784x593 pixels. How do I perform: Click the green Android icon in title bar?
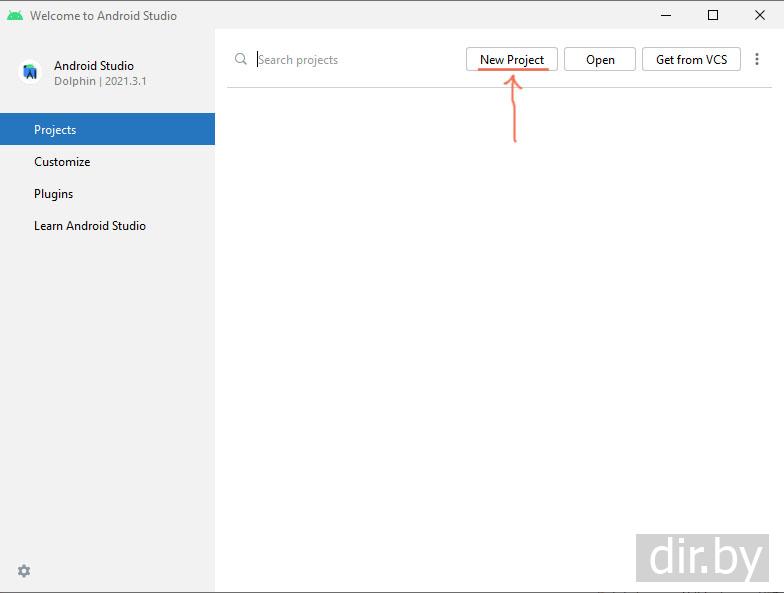[x=15, y=16]
